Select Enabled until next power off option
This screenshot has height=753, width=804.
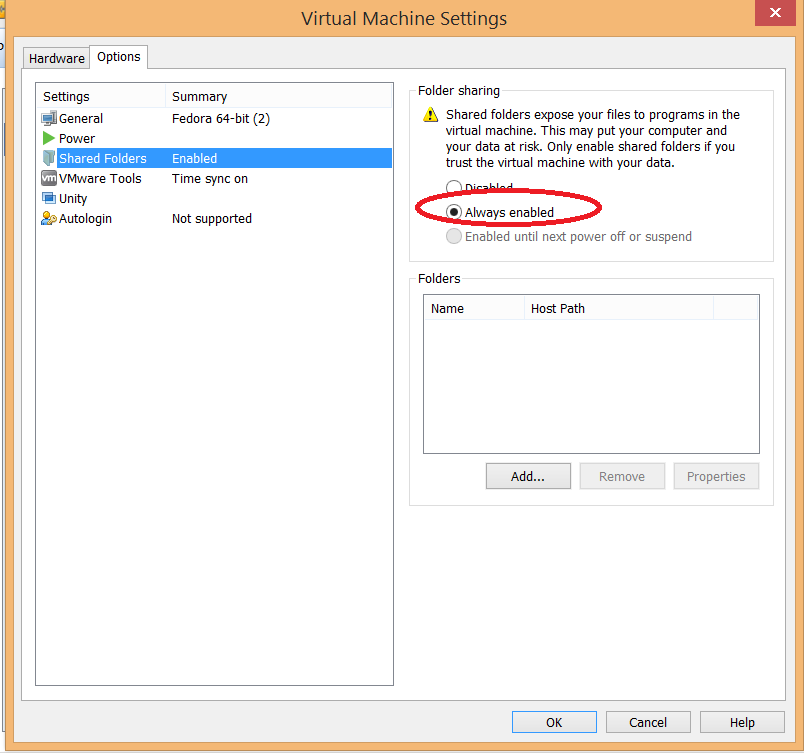click(453, 236)
